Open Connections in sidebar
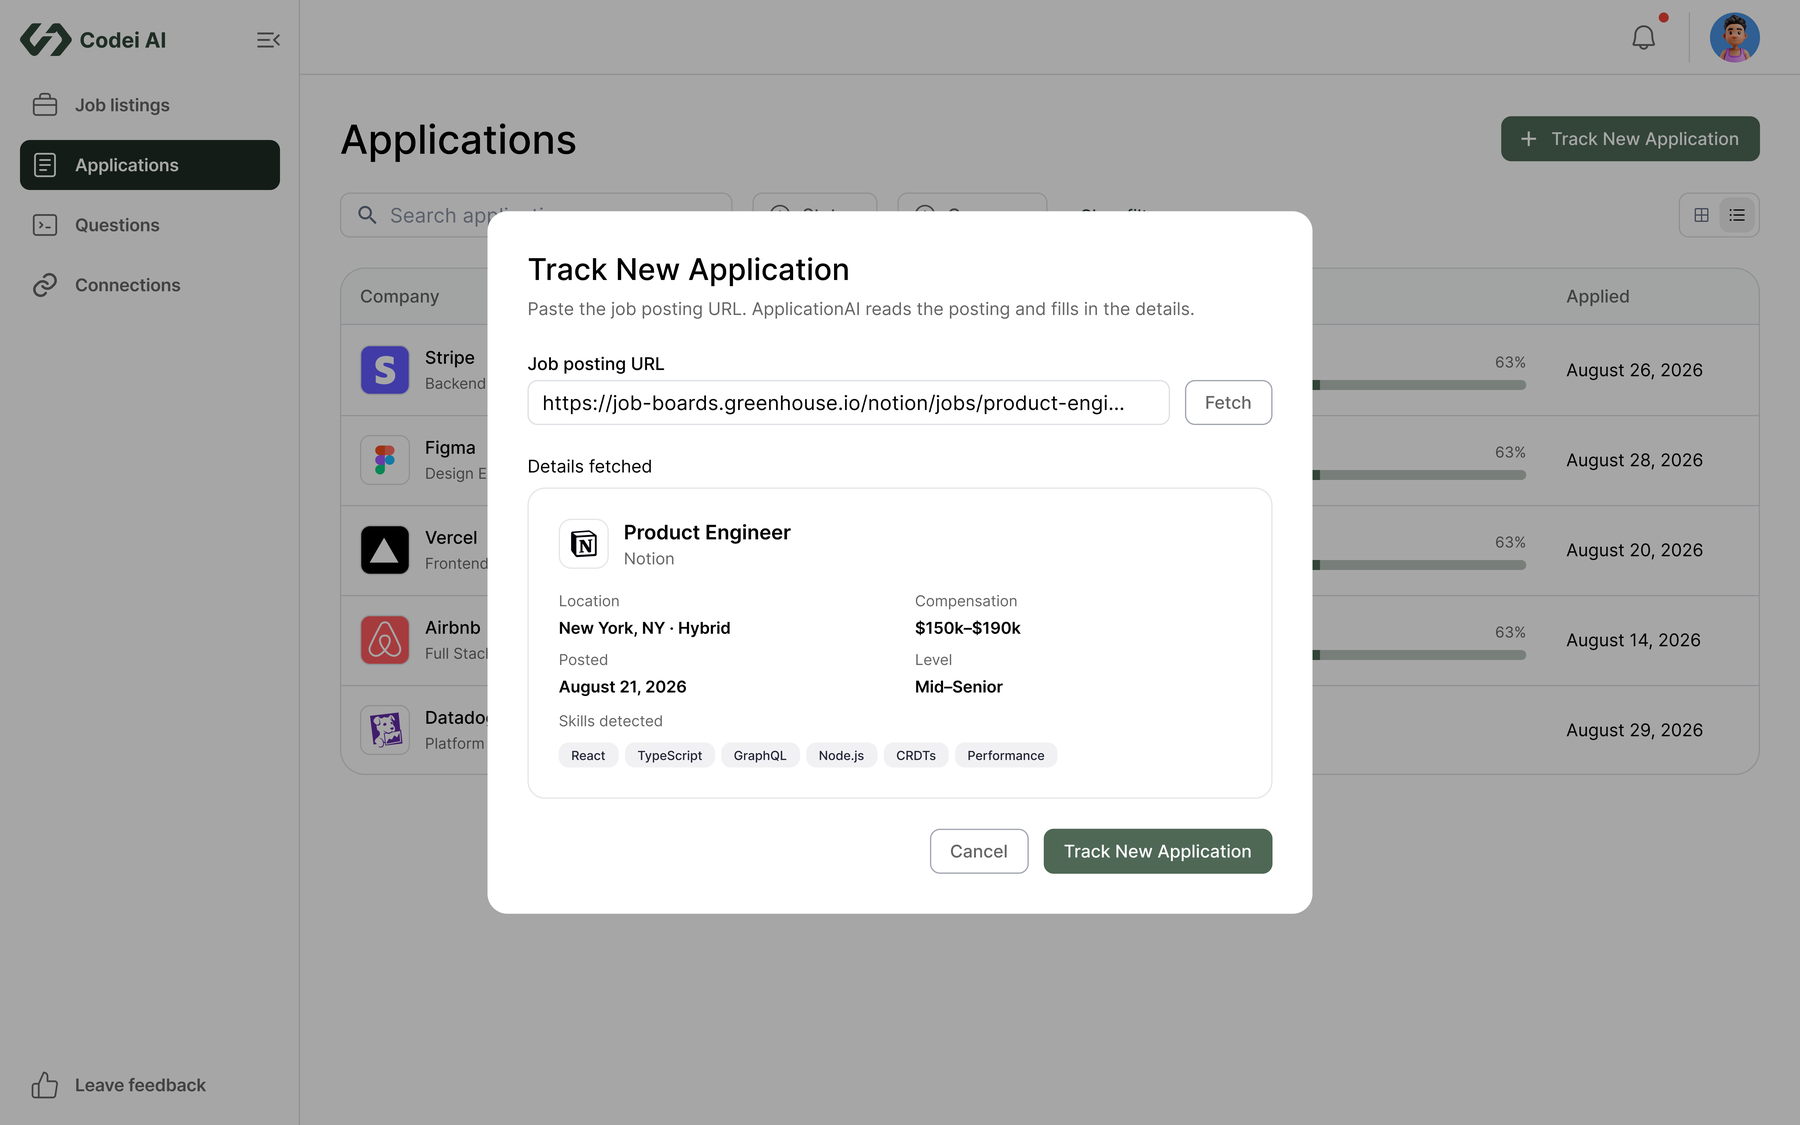 click(150, 285)
